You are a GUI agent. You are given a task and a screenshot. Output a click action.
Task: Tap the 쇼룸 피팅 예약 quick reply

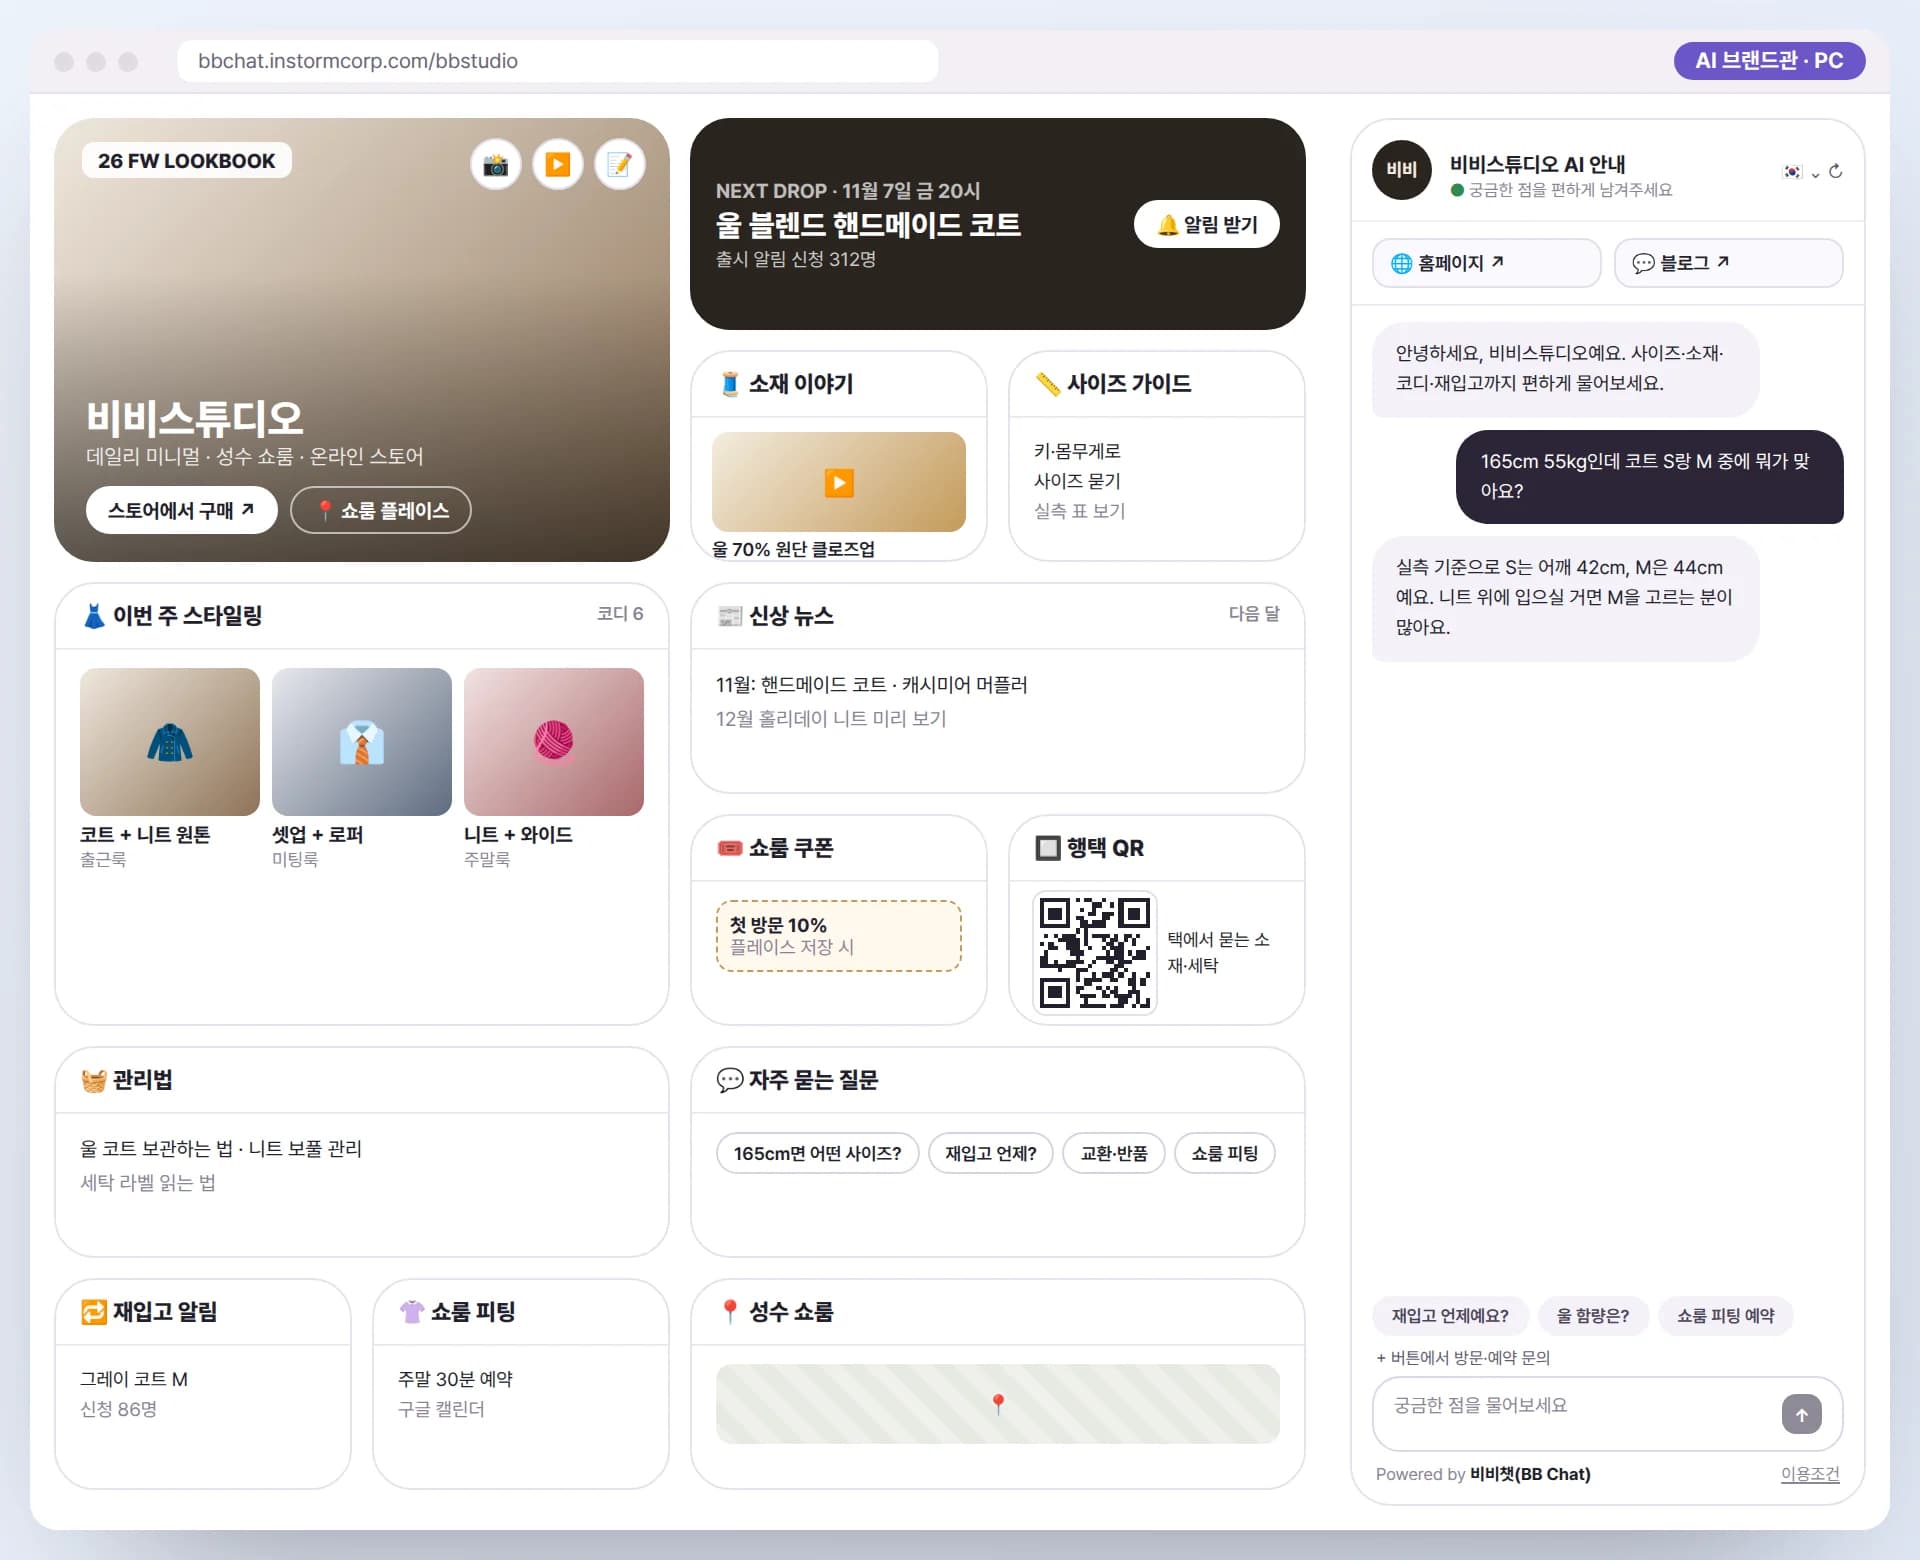tap(1726, 1316)
